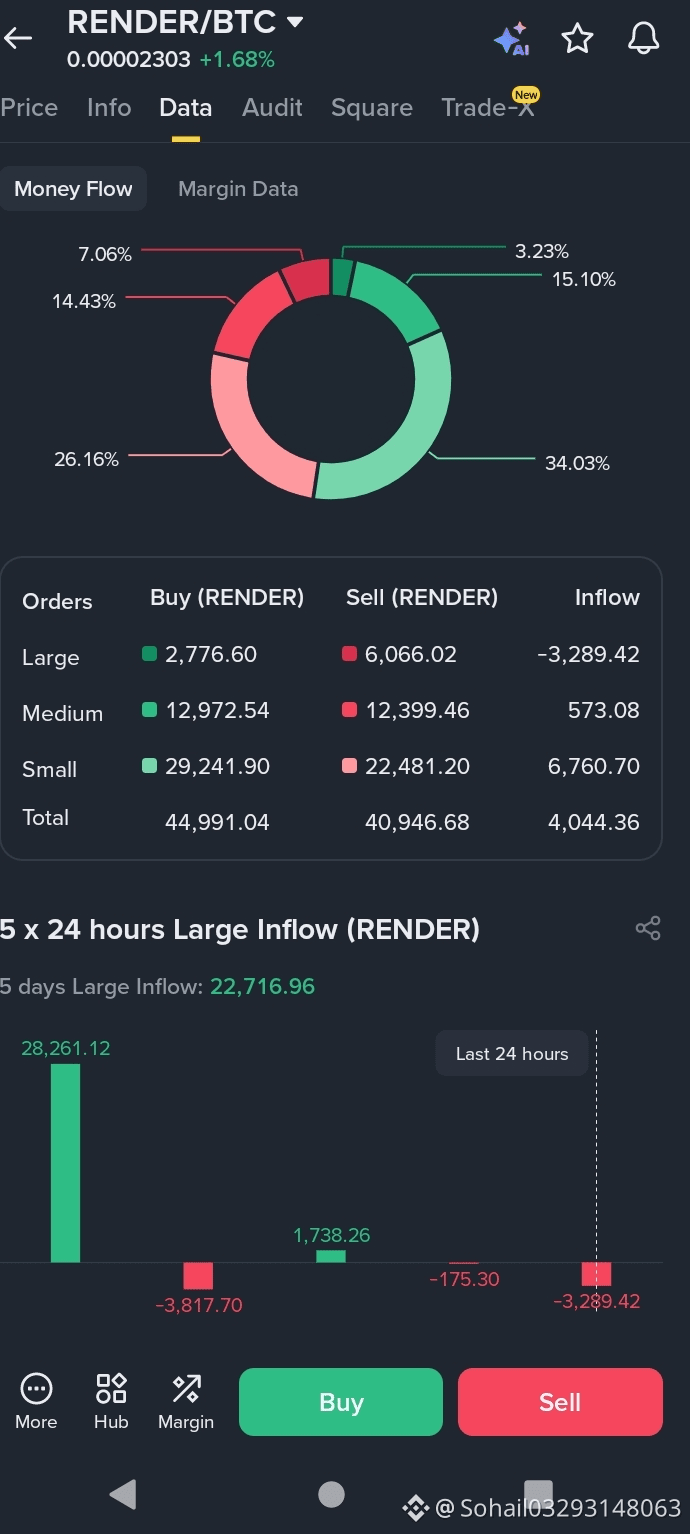690x1534 pixels.
Task: Expand the RENDER/BTC pair dropdown
Action: (294, 21)
